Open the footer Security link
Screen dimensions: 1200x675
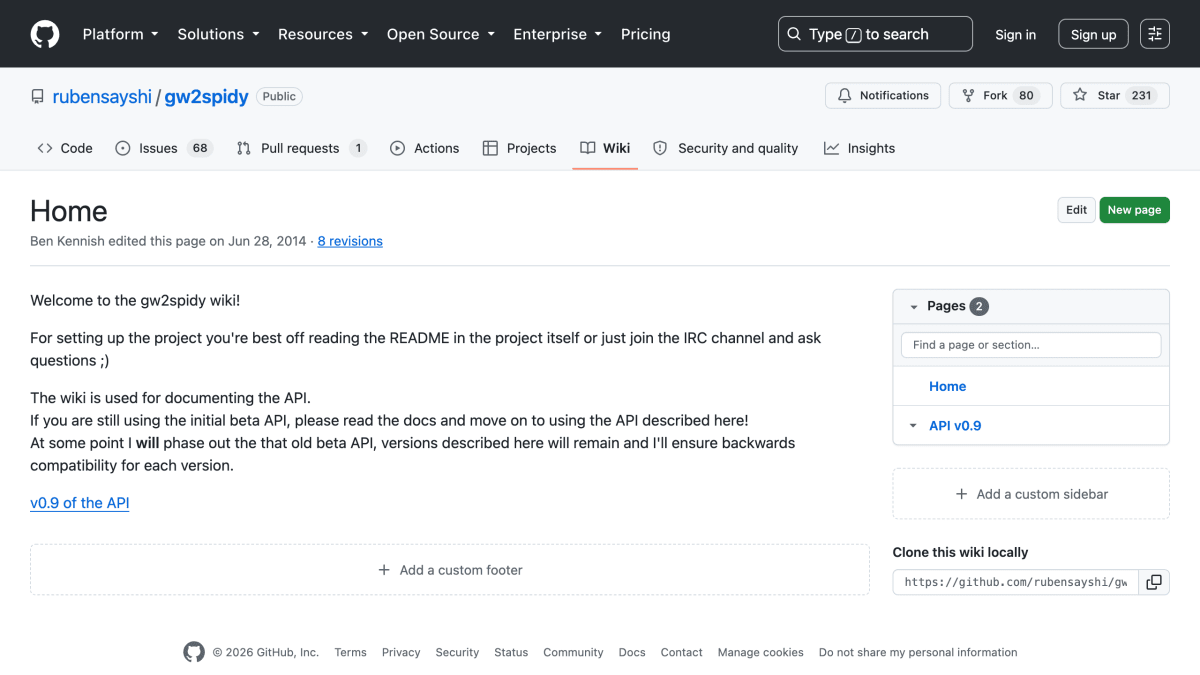(x=457, y=652)
